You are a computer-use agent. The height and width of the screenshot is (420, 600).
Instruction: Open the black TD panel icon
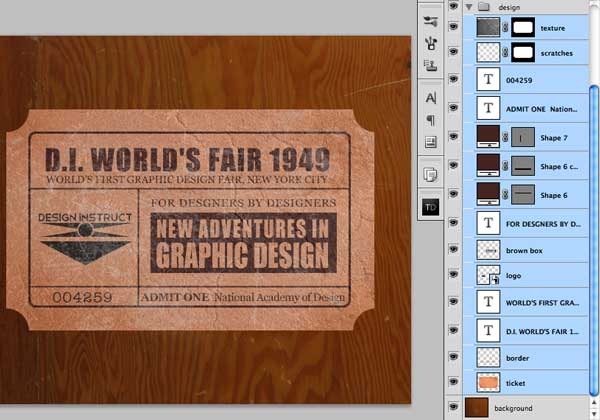(x=431, y=207)
